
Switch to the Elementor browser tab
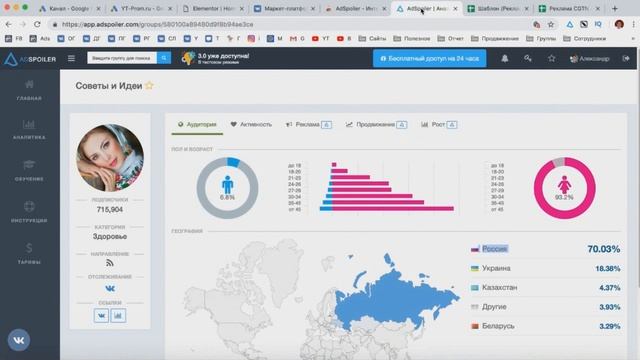coord(213,8)
